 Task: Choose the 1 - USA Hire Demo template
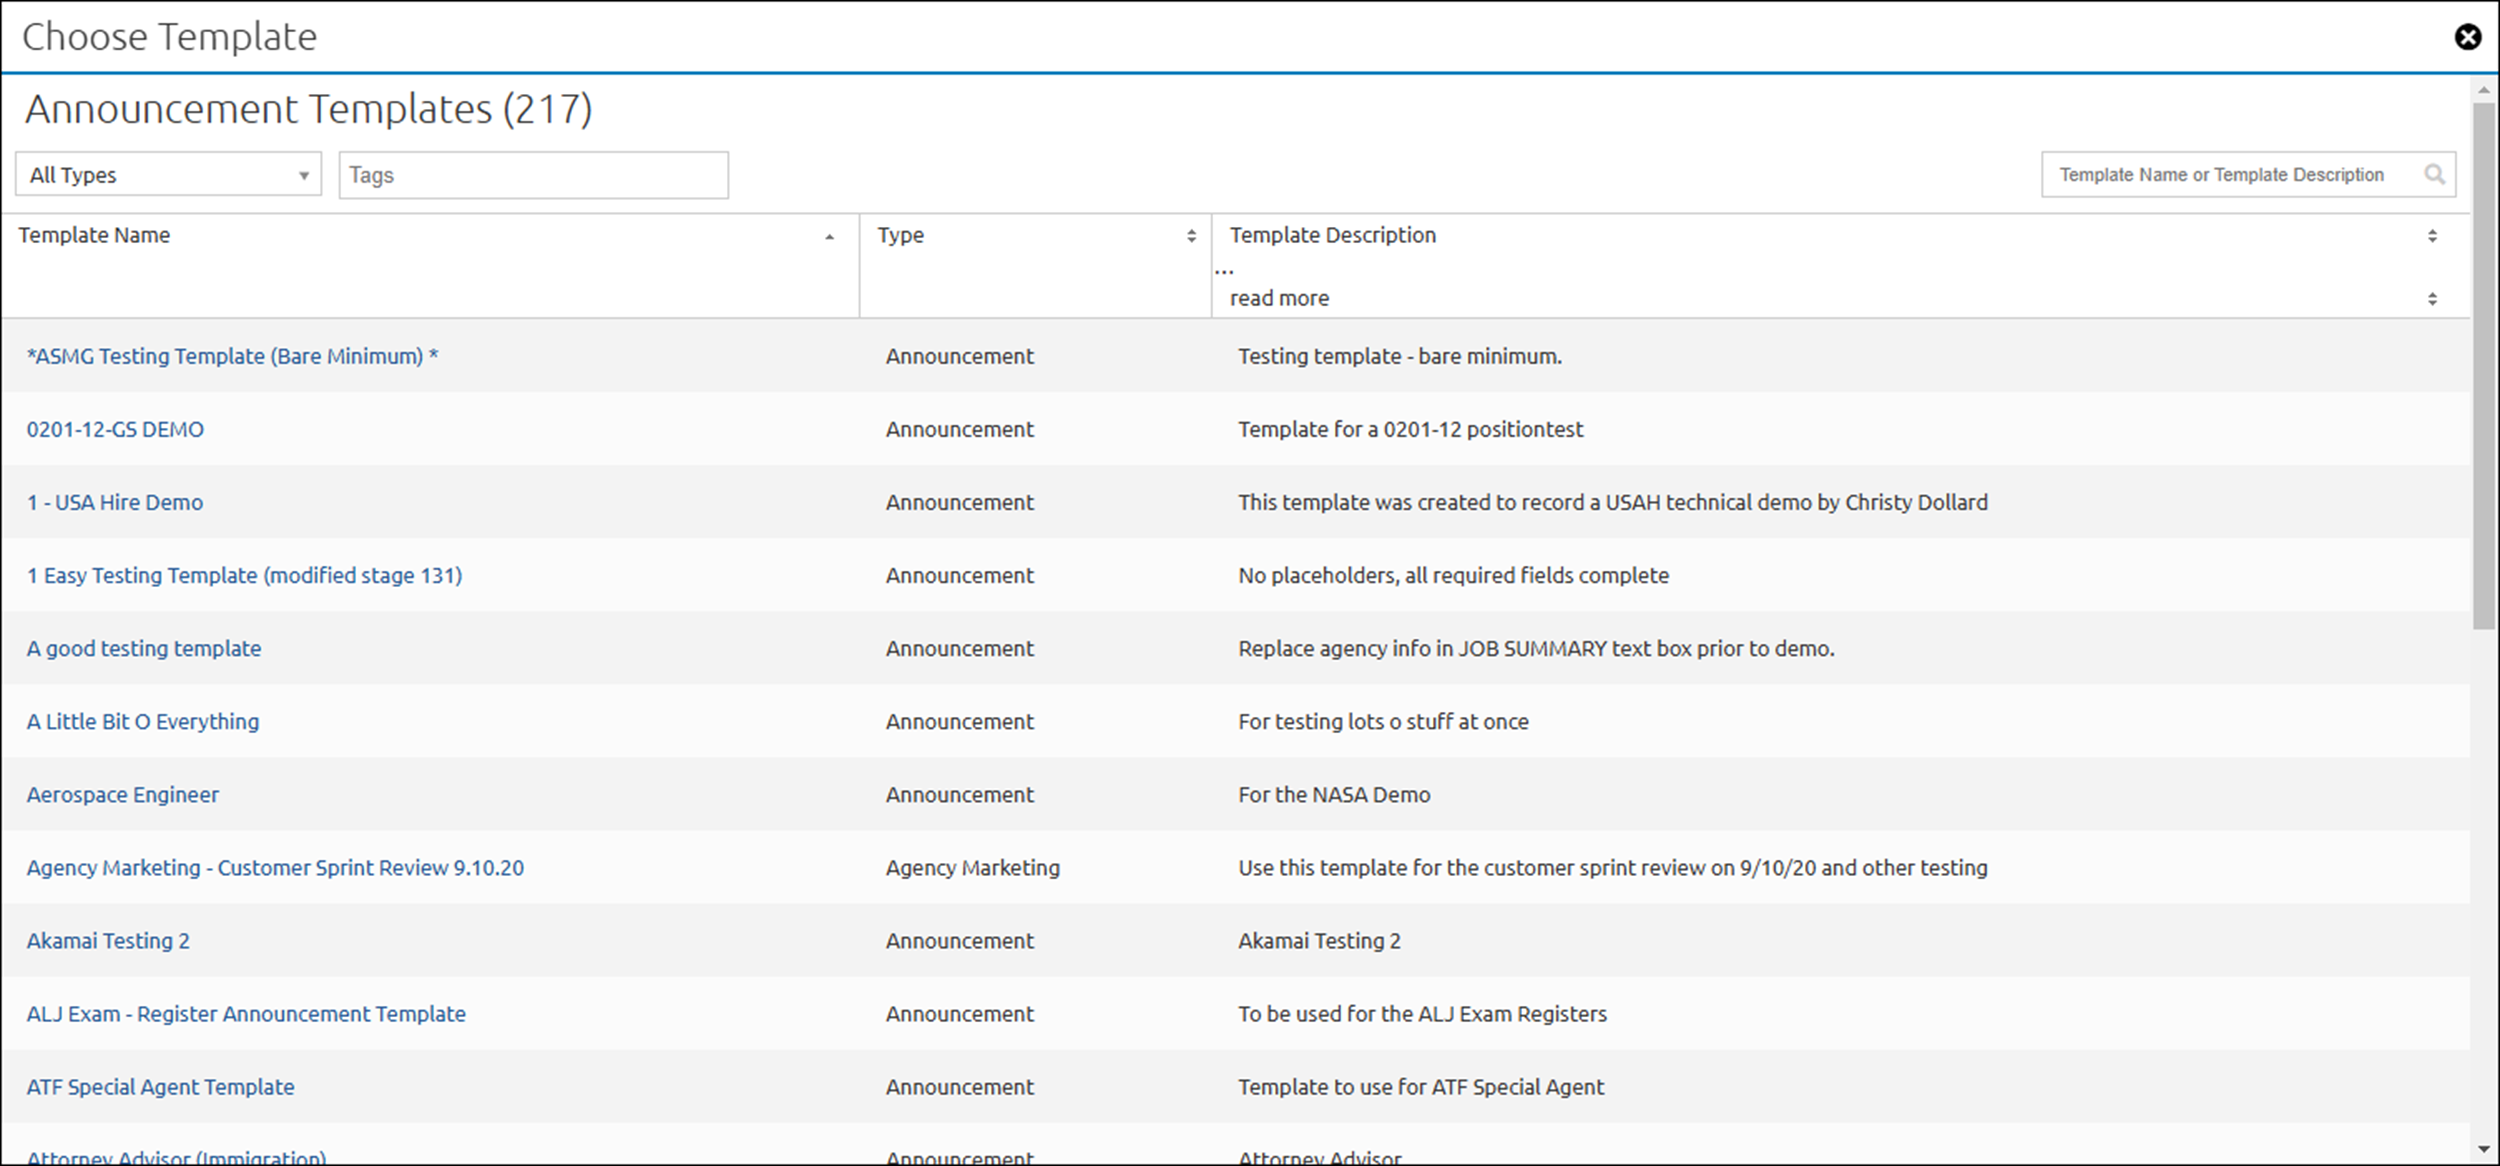[115, 502]
